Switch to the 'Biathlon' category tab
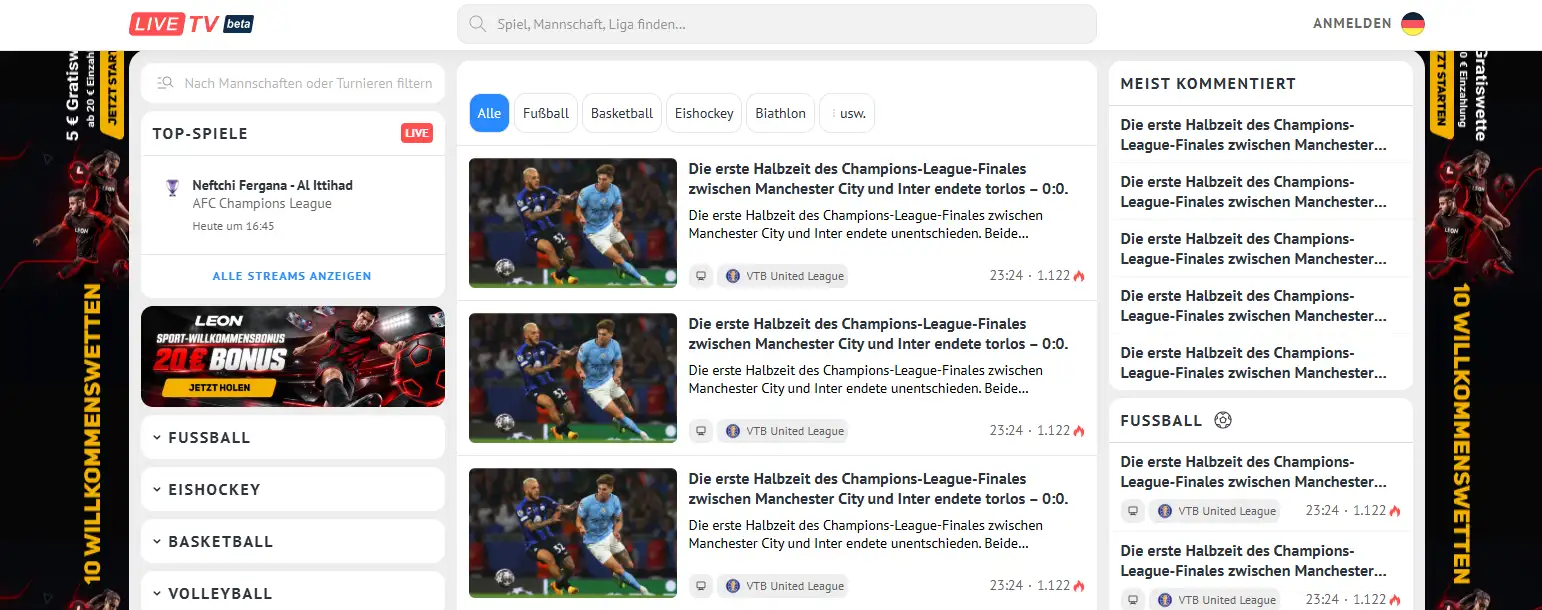1542x610 pixels. (781, 113)
